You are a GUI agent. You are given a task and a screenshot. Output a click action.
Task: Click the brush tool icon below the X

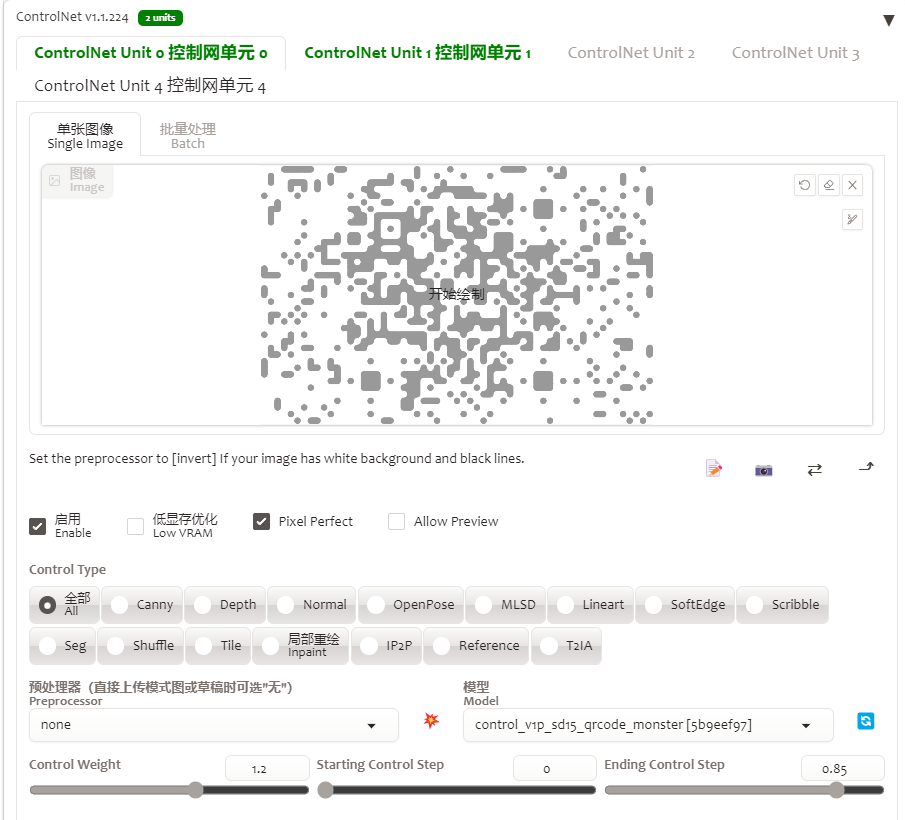pyautogui.click(x=852, y=219)
